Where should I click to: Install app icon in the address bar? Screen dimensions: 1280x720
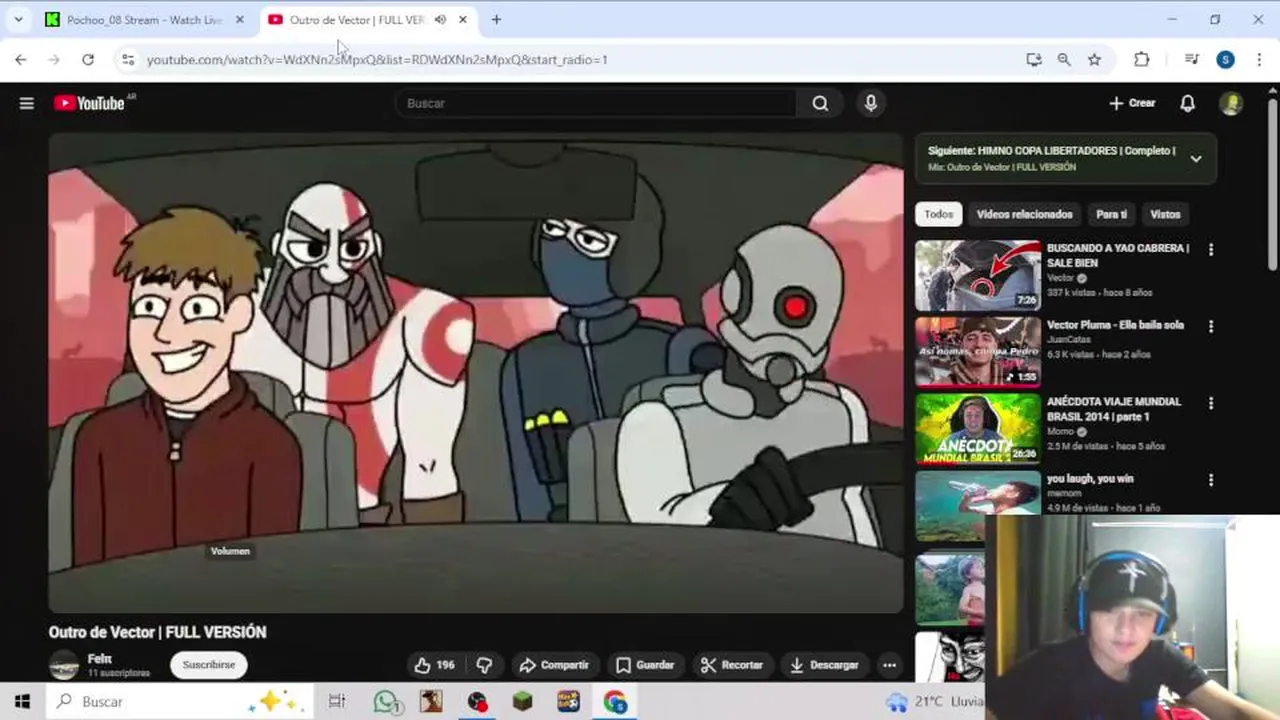click(1034, 60)
